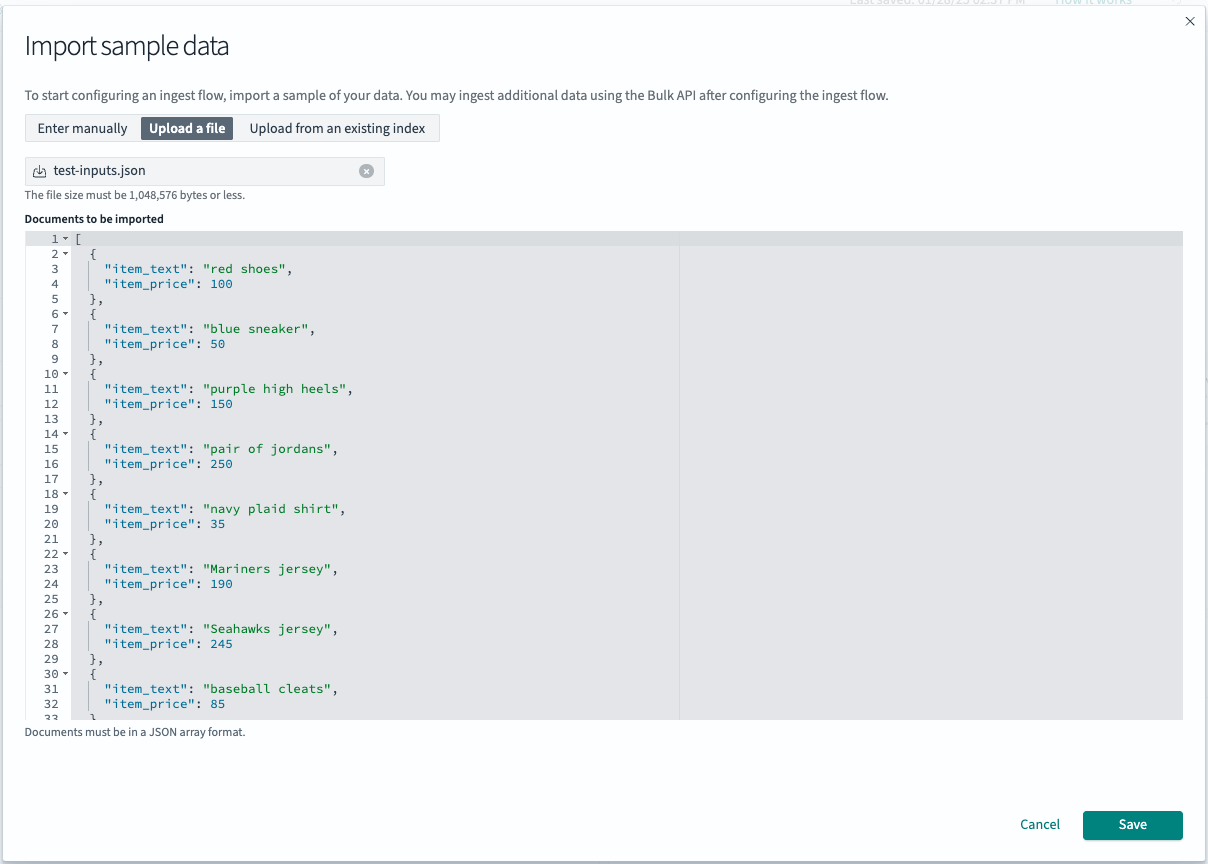Collapse the object fold arrow on line 6
The image size is (1208, 864).
66,314
